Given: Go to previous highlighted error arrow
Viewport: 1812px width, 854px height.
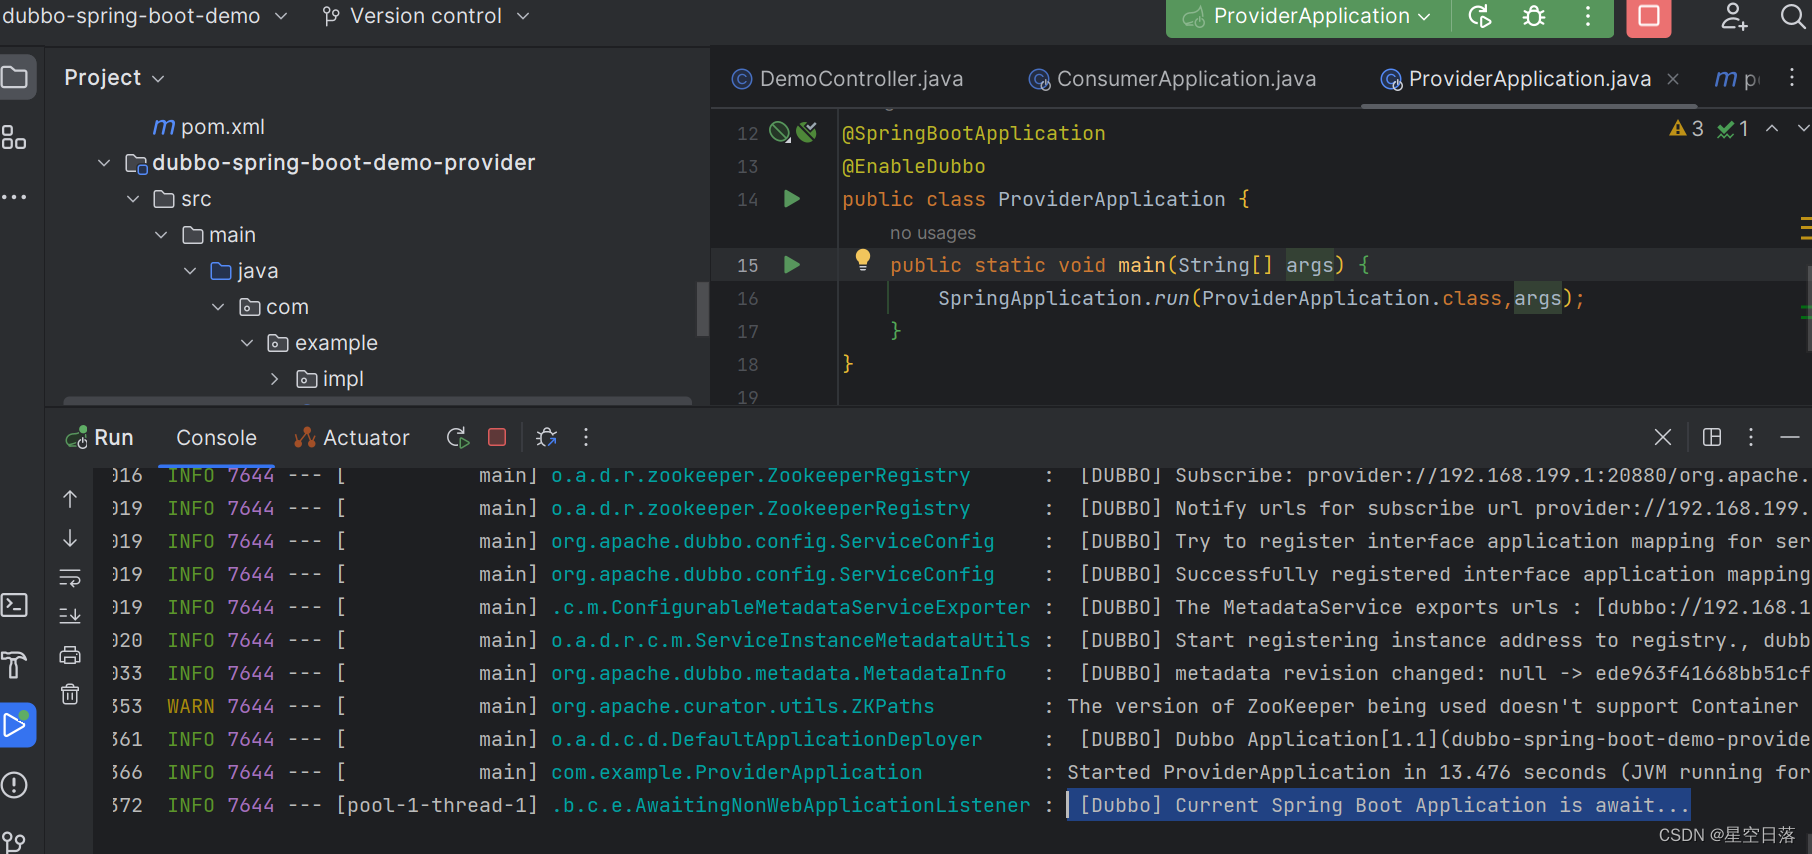Looking at the screenshot, I should [1772, 128].
